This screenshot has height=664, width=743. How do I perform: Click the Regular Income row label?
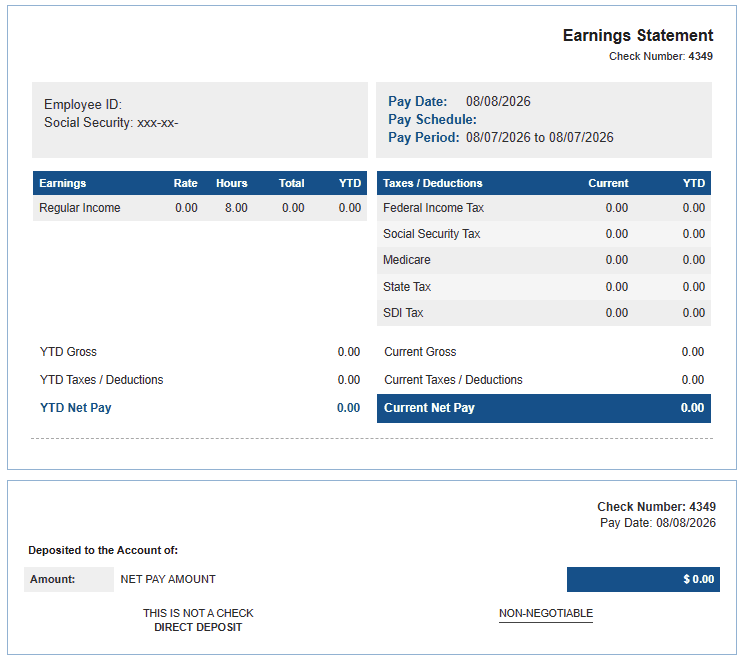[x=80, y=208]
